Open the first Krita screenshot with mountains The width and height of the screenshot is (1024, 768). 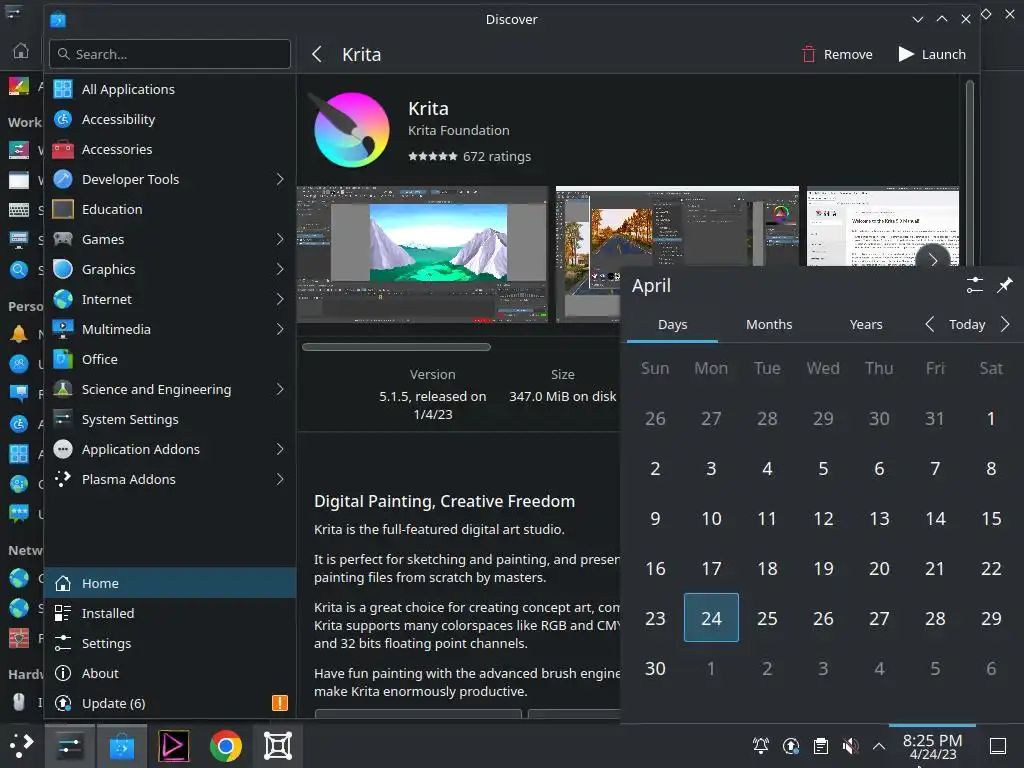coord(422,255)
